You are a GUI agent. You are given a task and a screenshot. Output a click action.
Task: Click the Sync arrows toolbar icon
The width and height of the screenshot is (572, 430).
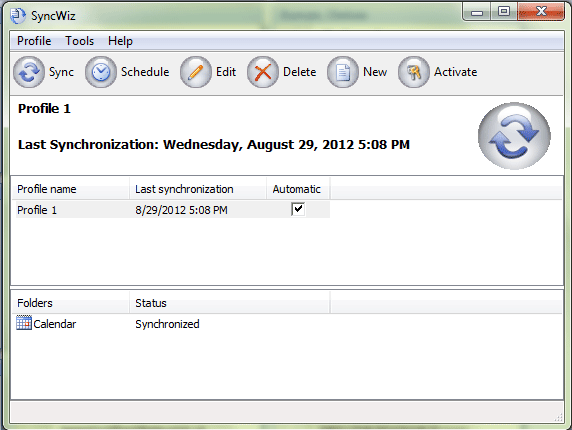click(29, 72)
